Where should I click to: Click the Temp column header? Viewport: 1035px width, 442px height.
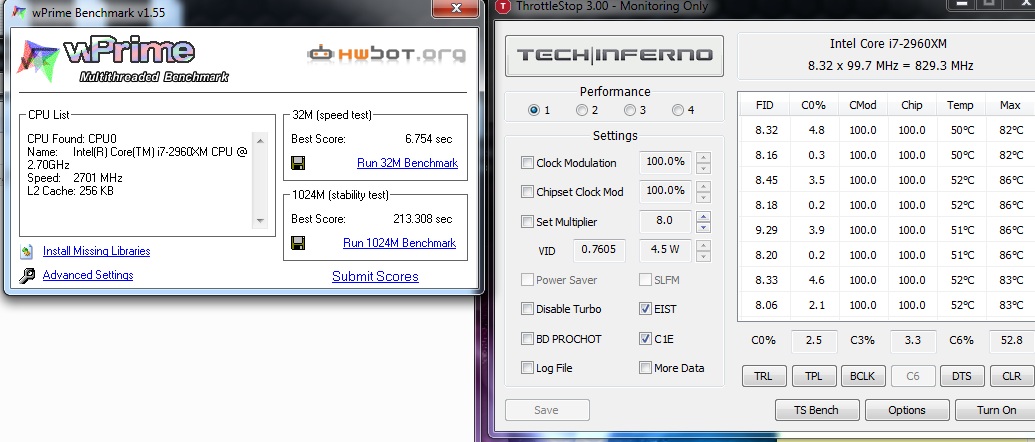[960, 106]
